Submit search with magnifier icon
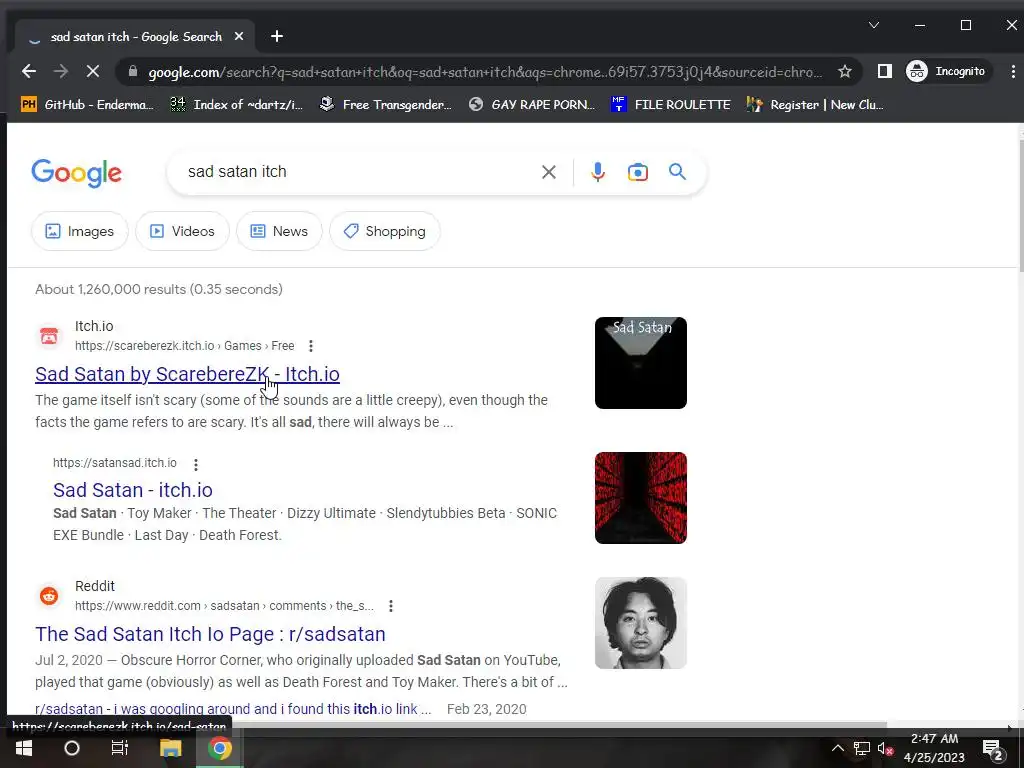The image size is (1024, 768). [x=677, y=172]
